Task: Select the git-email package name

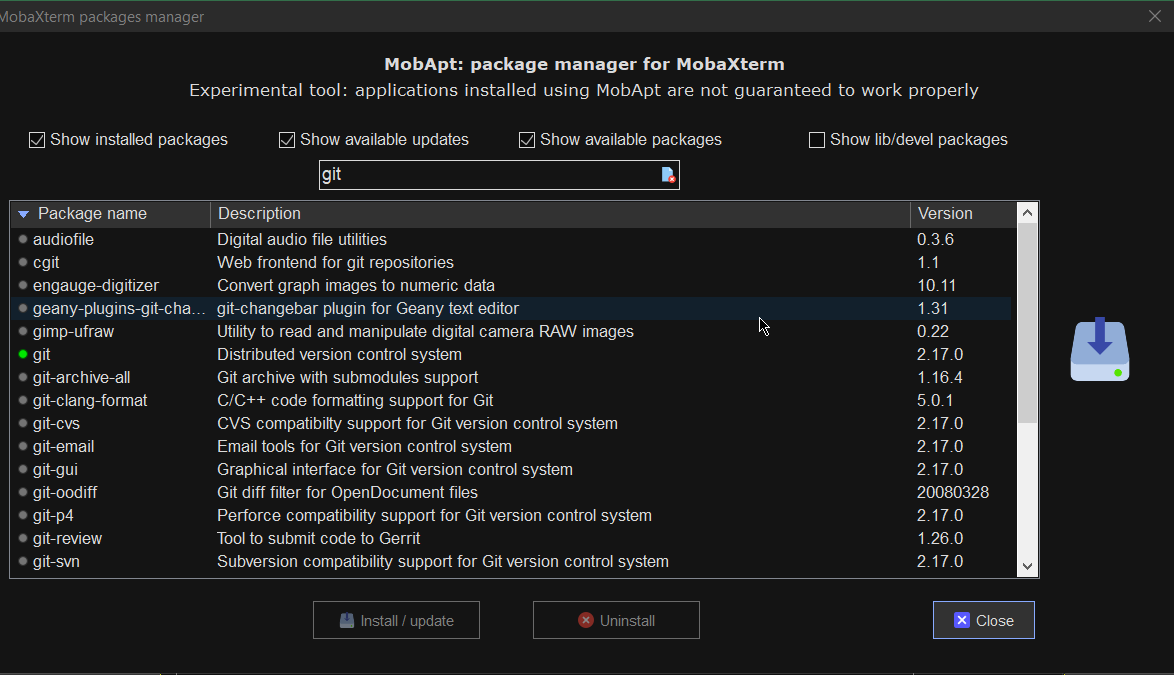Action: (64, 447)
